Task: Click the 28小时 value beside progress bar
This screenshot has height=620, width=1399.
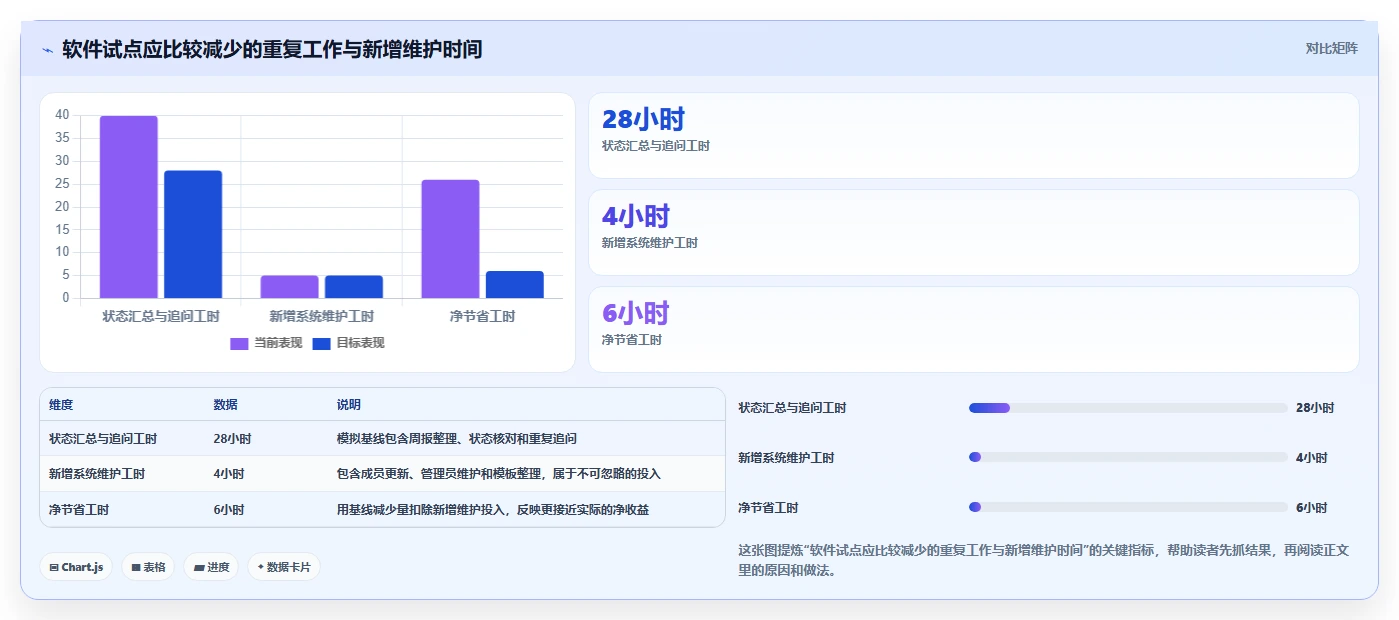Action: click(1315, 408)
